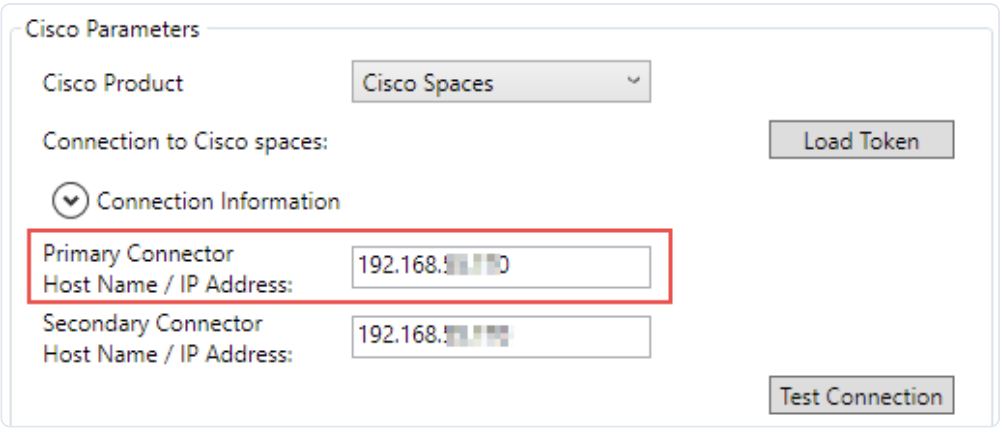1002x444 pixels.
Task: Click the Connection Information expander label
Action: tap(218, 201)
